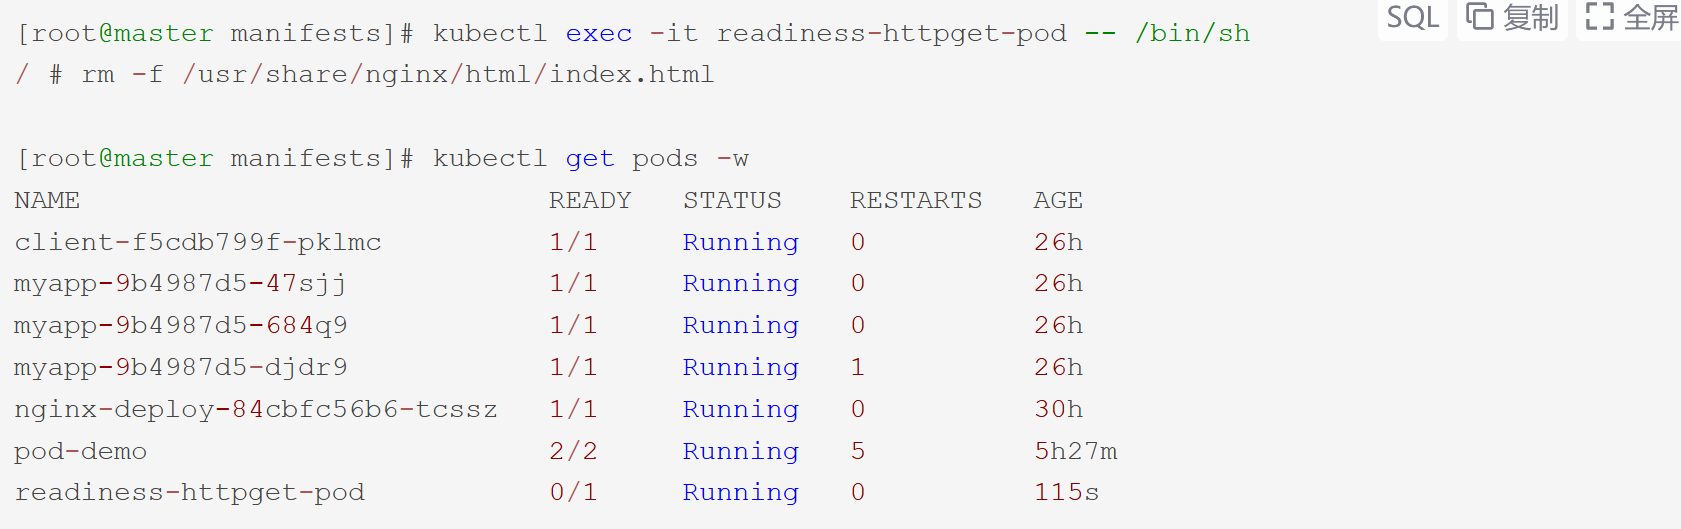The height and width of the screenshot is (529, 1681).
Task: Click the 复制 copy text
Action: coord(1531,17)
